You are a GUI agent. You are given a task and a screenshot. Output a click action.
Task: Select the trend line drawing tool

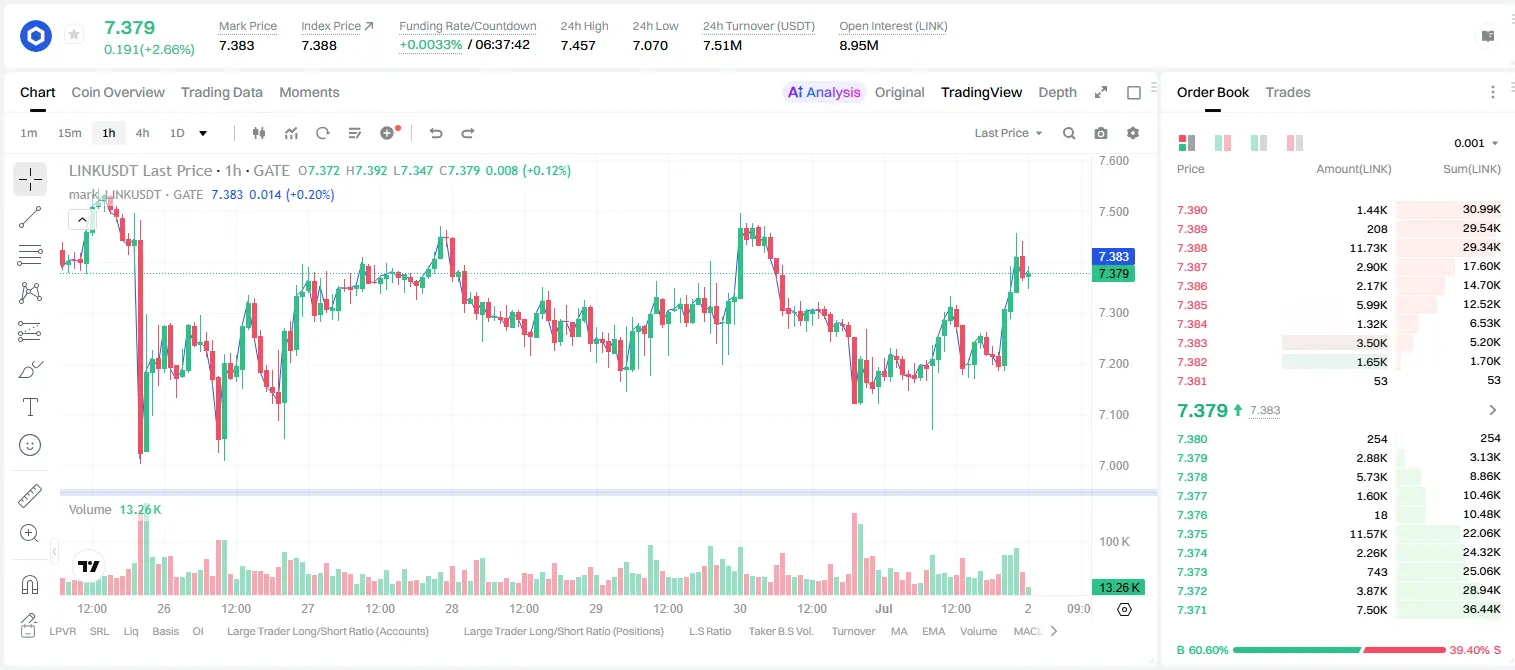(30, 217)
